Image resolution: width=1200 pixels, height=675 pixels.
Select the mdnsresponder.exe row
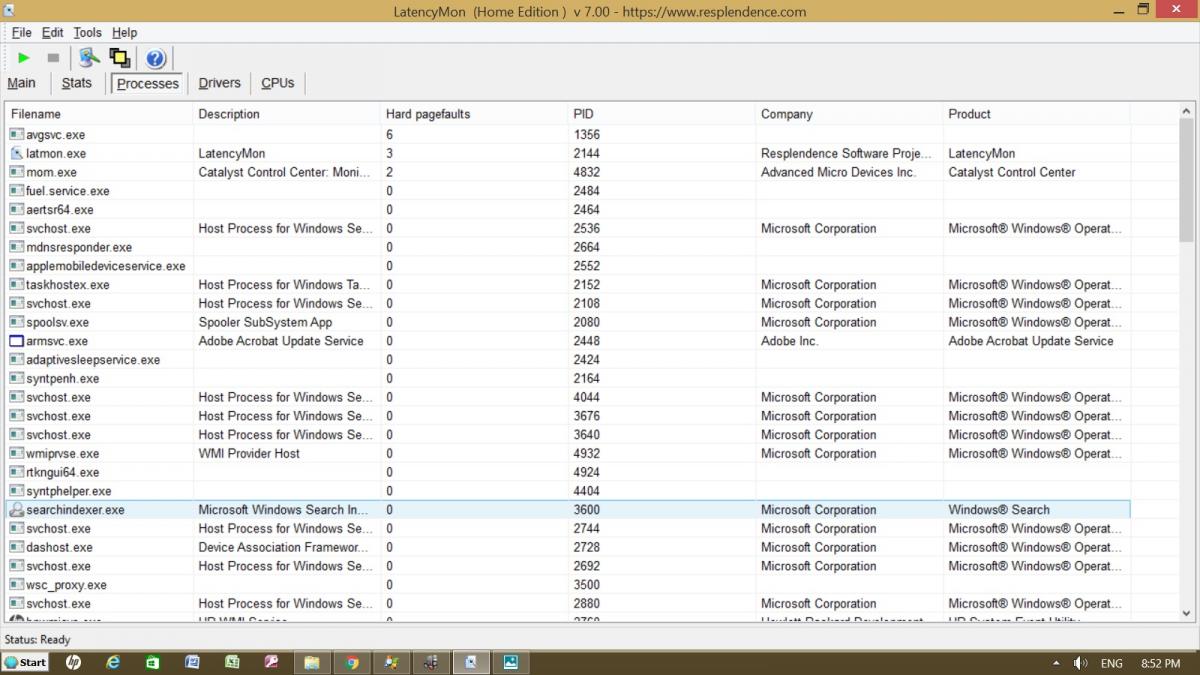click(568, 247)
